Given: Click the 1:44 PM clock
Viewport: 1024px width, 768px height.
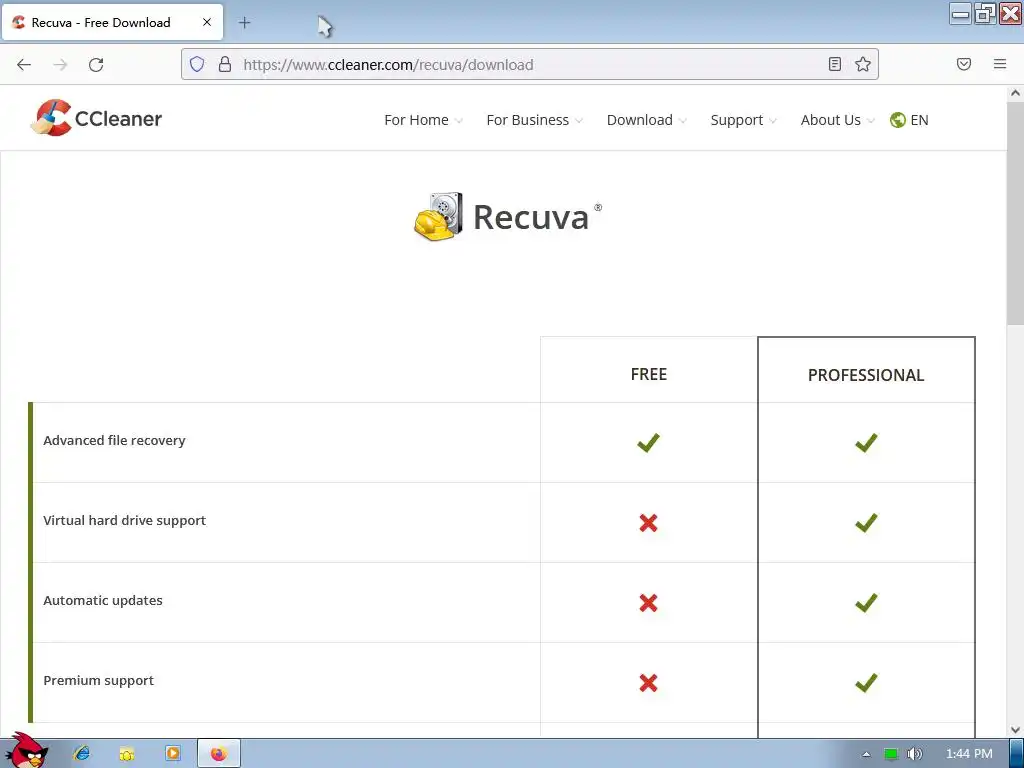Looking at the screenshot, I should (x=969, y=754).
